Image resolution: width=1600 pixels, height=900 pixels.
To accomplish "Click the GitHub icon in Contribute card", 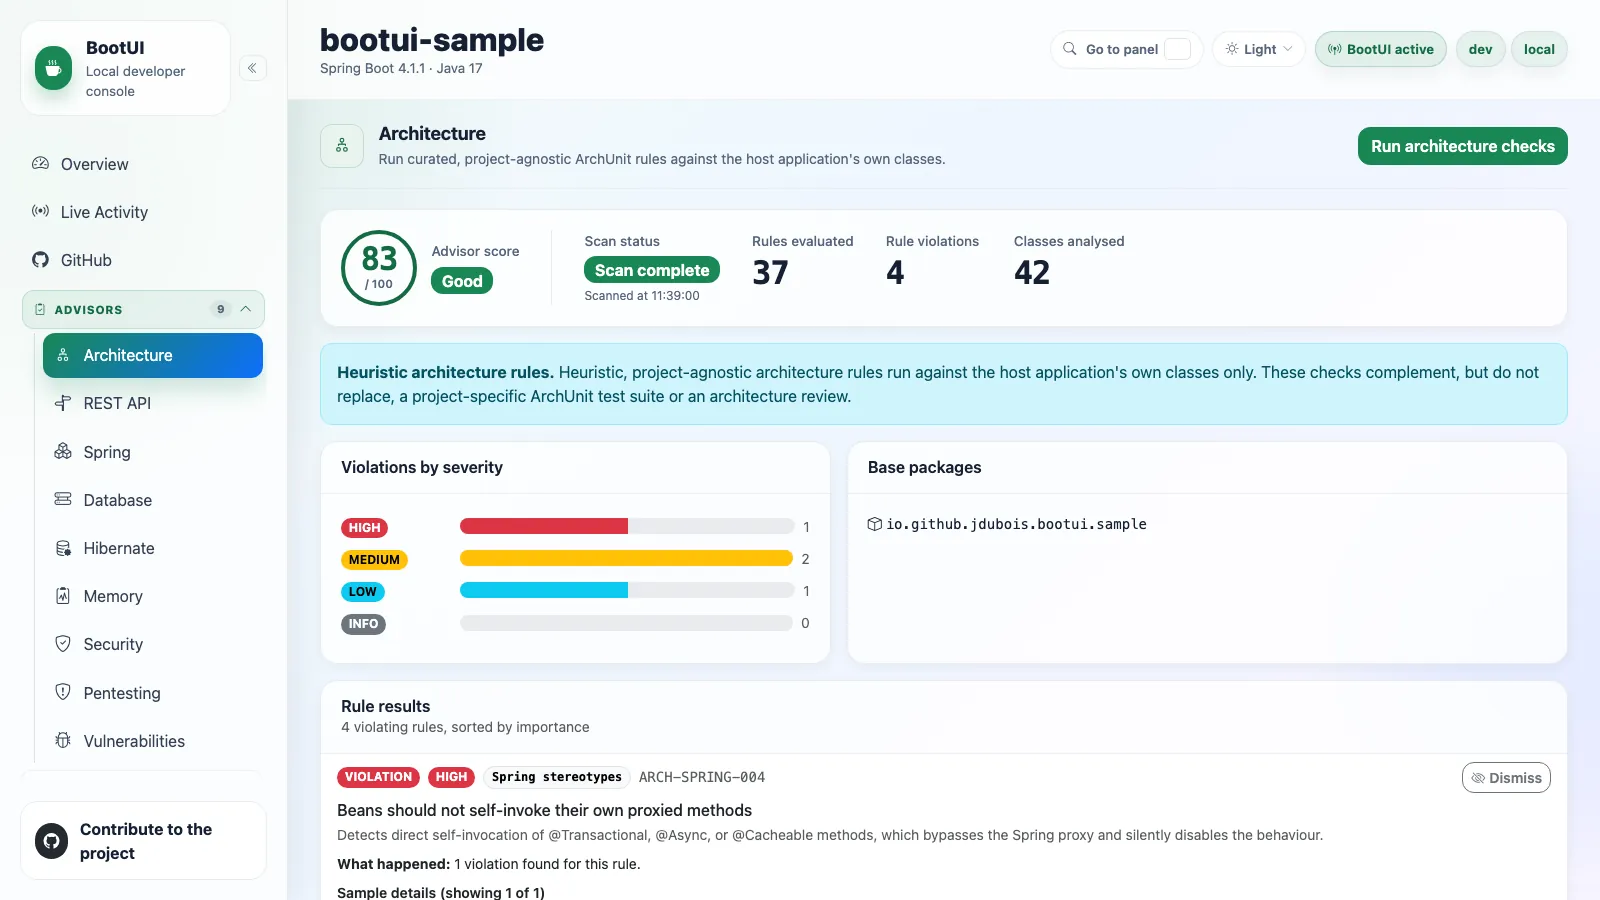I will click(52, 841).
